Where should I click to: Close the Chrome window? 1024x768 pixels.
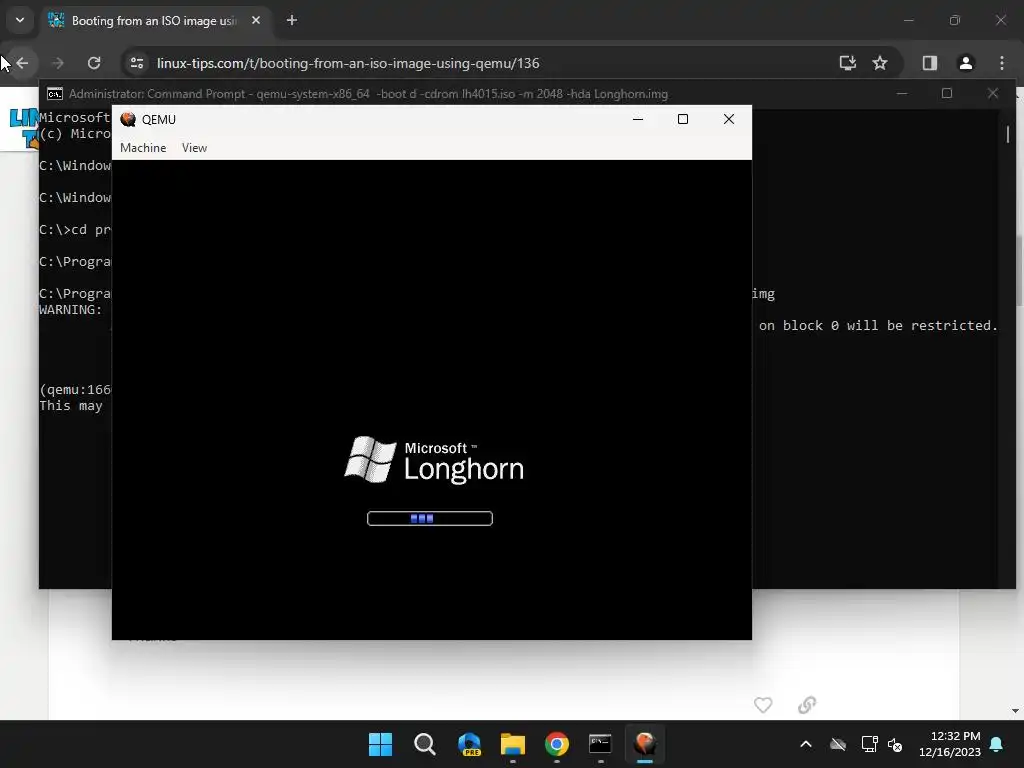click(1000, 20)
